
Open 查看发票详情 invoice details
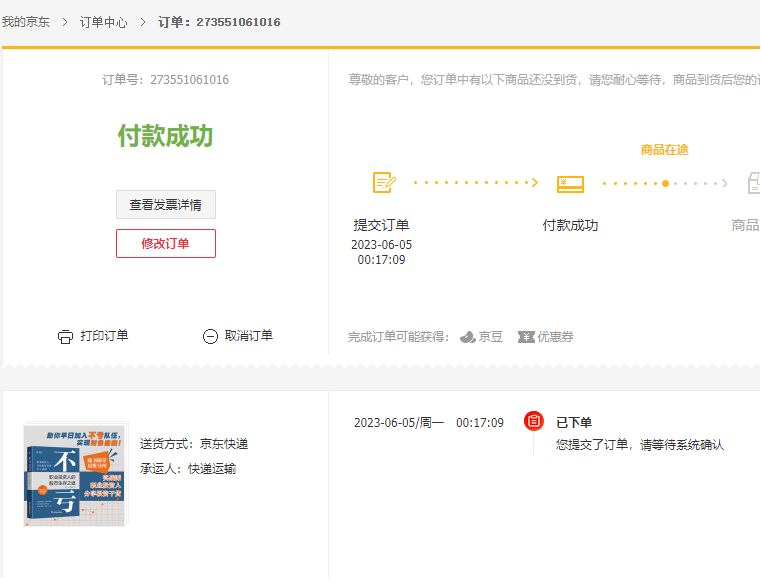pyautogui.click(x=165, y=205)
